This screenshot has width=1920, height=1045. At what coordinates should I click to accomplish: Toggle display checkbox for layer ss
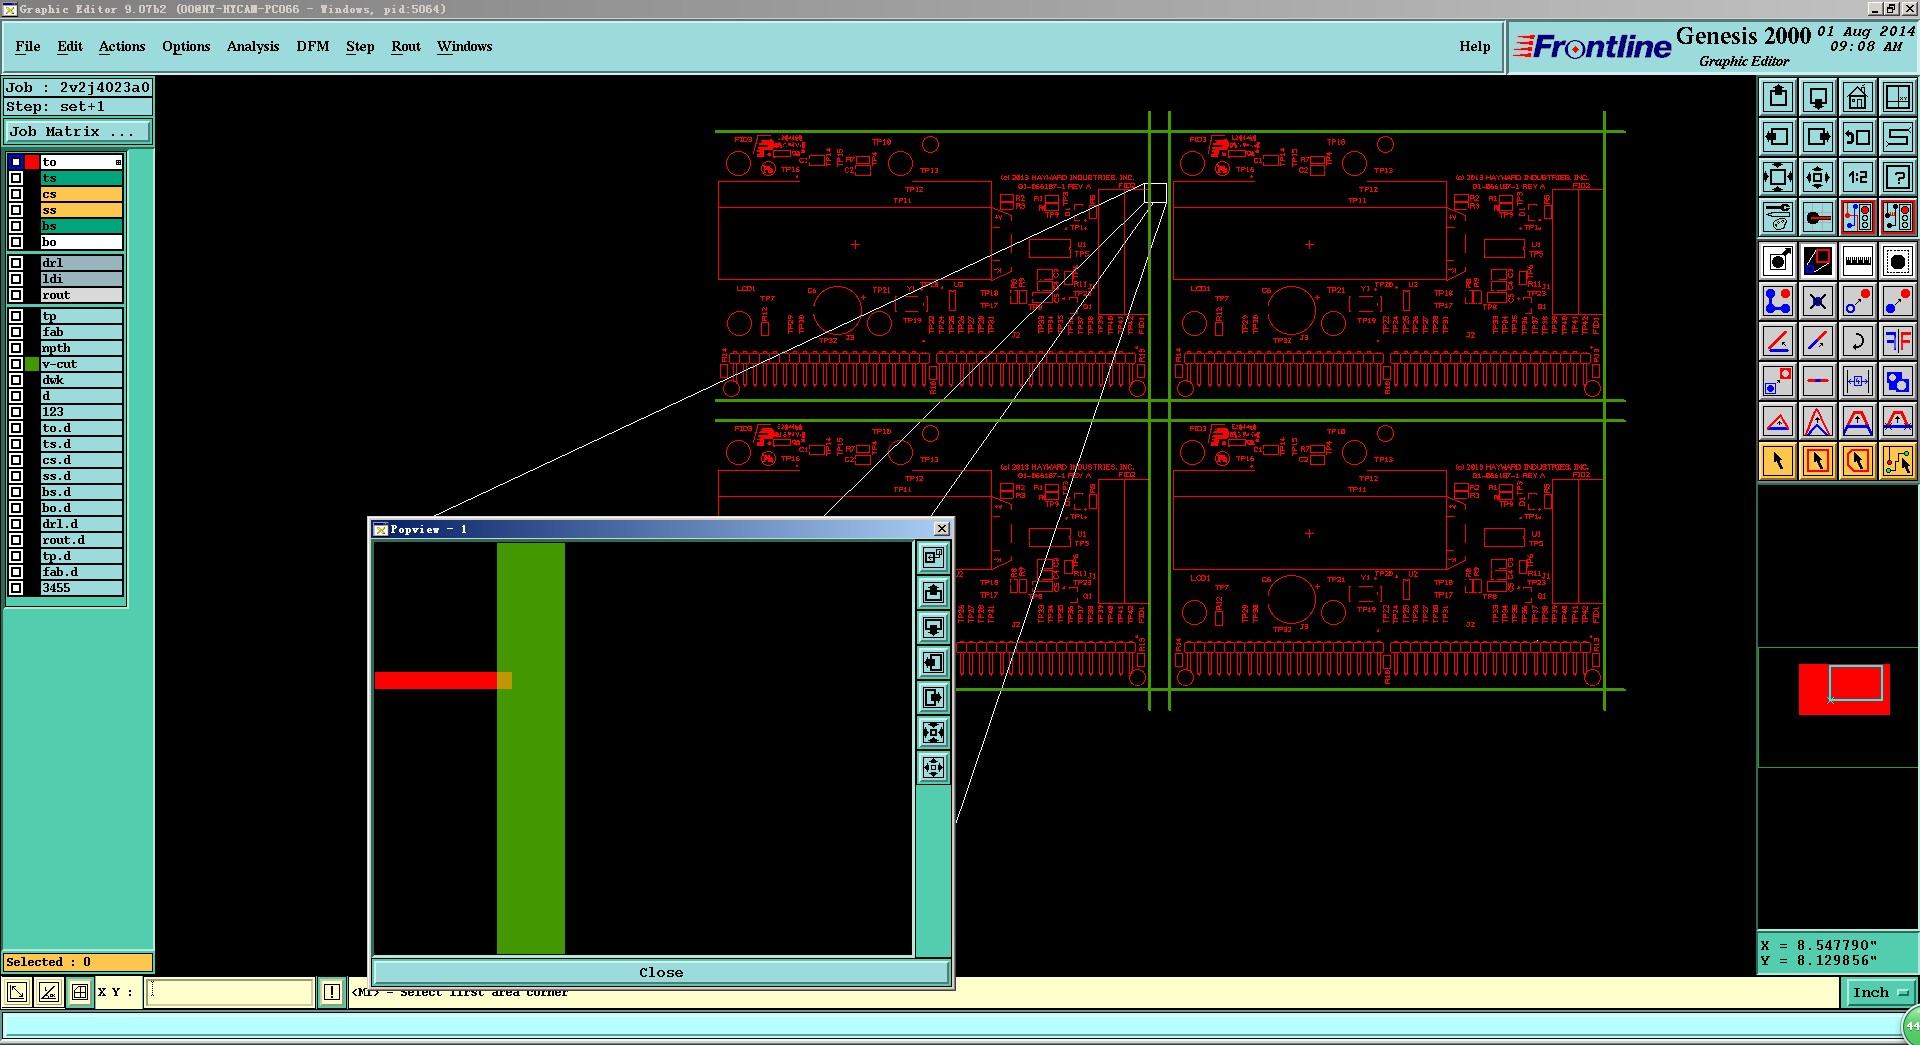[x=16, y=210]
